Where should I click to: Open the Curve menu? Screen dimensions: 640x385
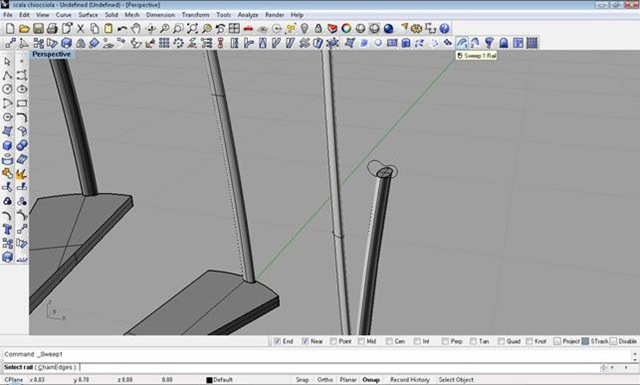tap(63, 15)
